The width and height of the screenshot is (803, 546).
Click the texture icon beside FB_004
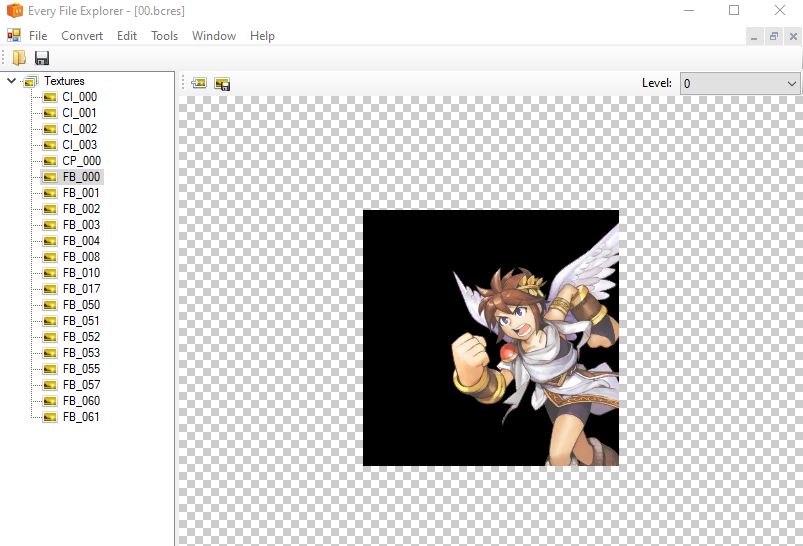click(x=50, y=241)
